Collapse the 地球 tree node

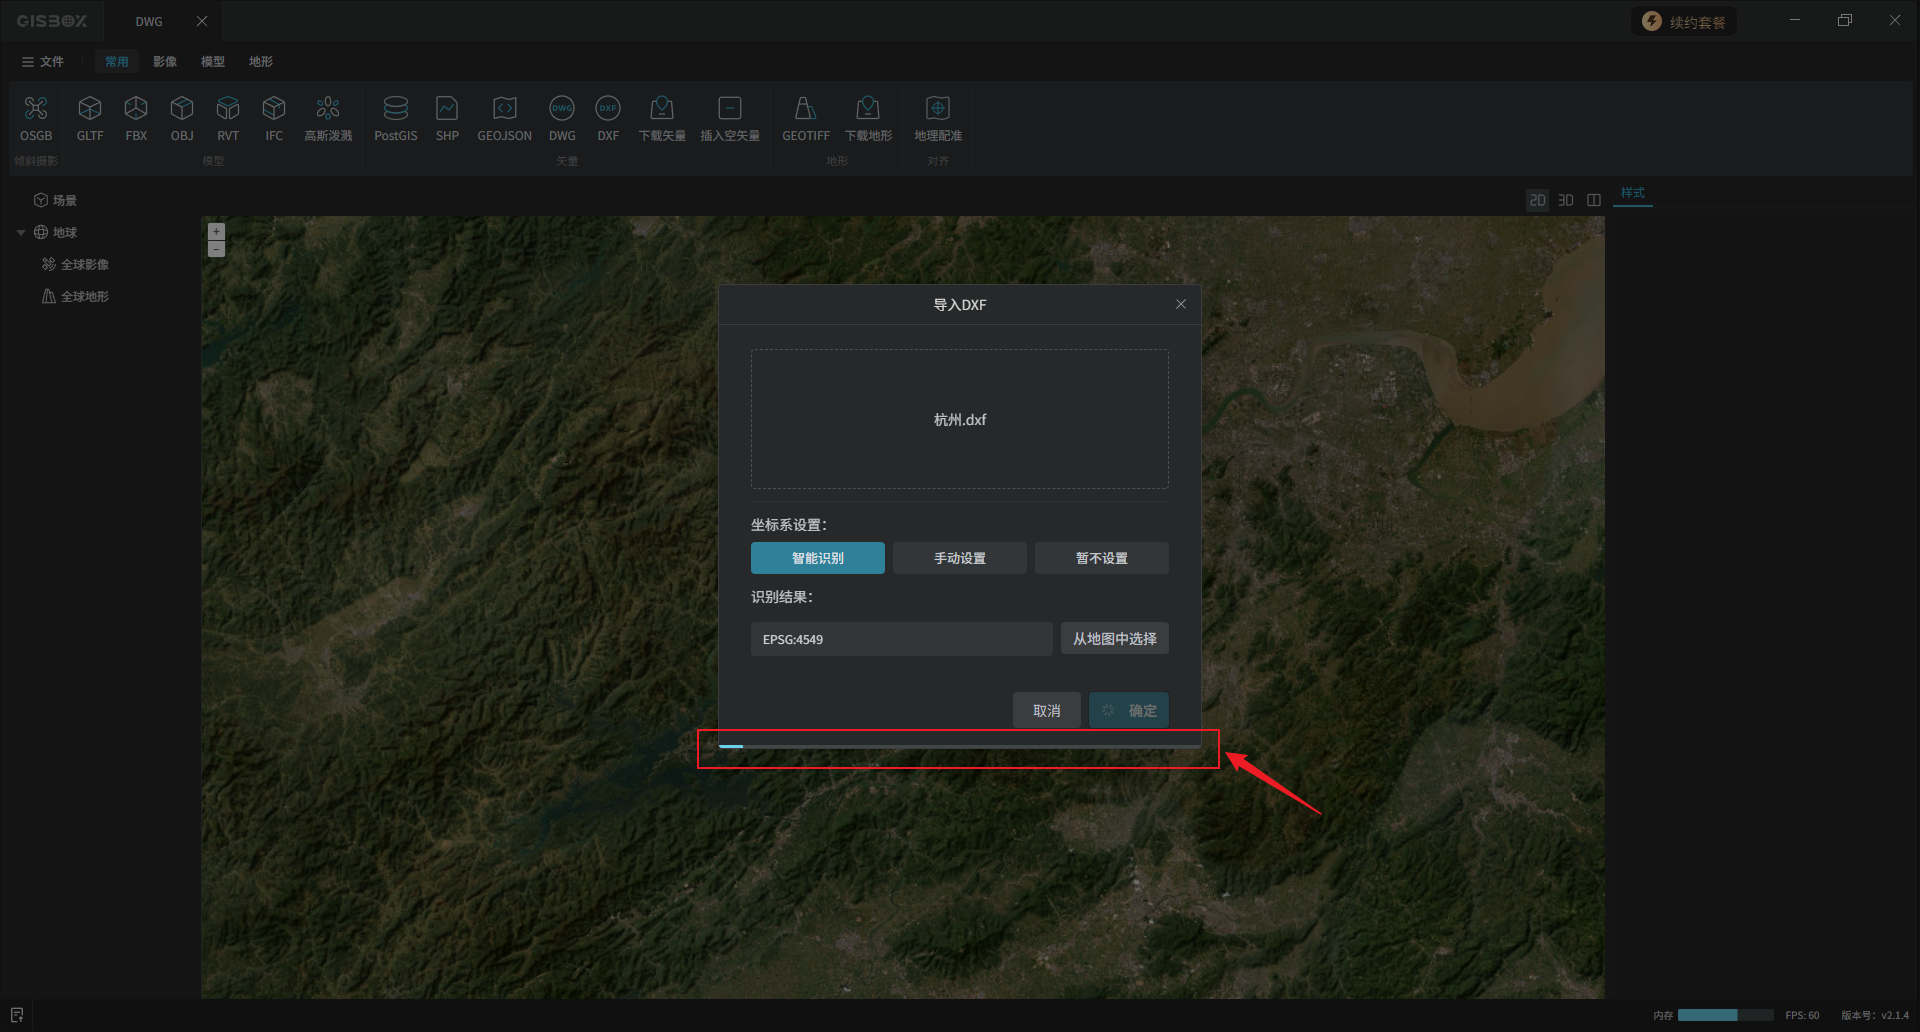coord(21,233)
